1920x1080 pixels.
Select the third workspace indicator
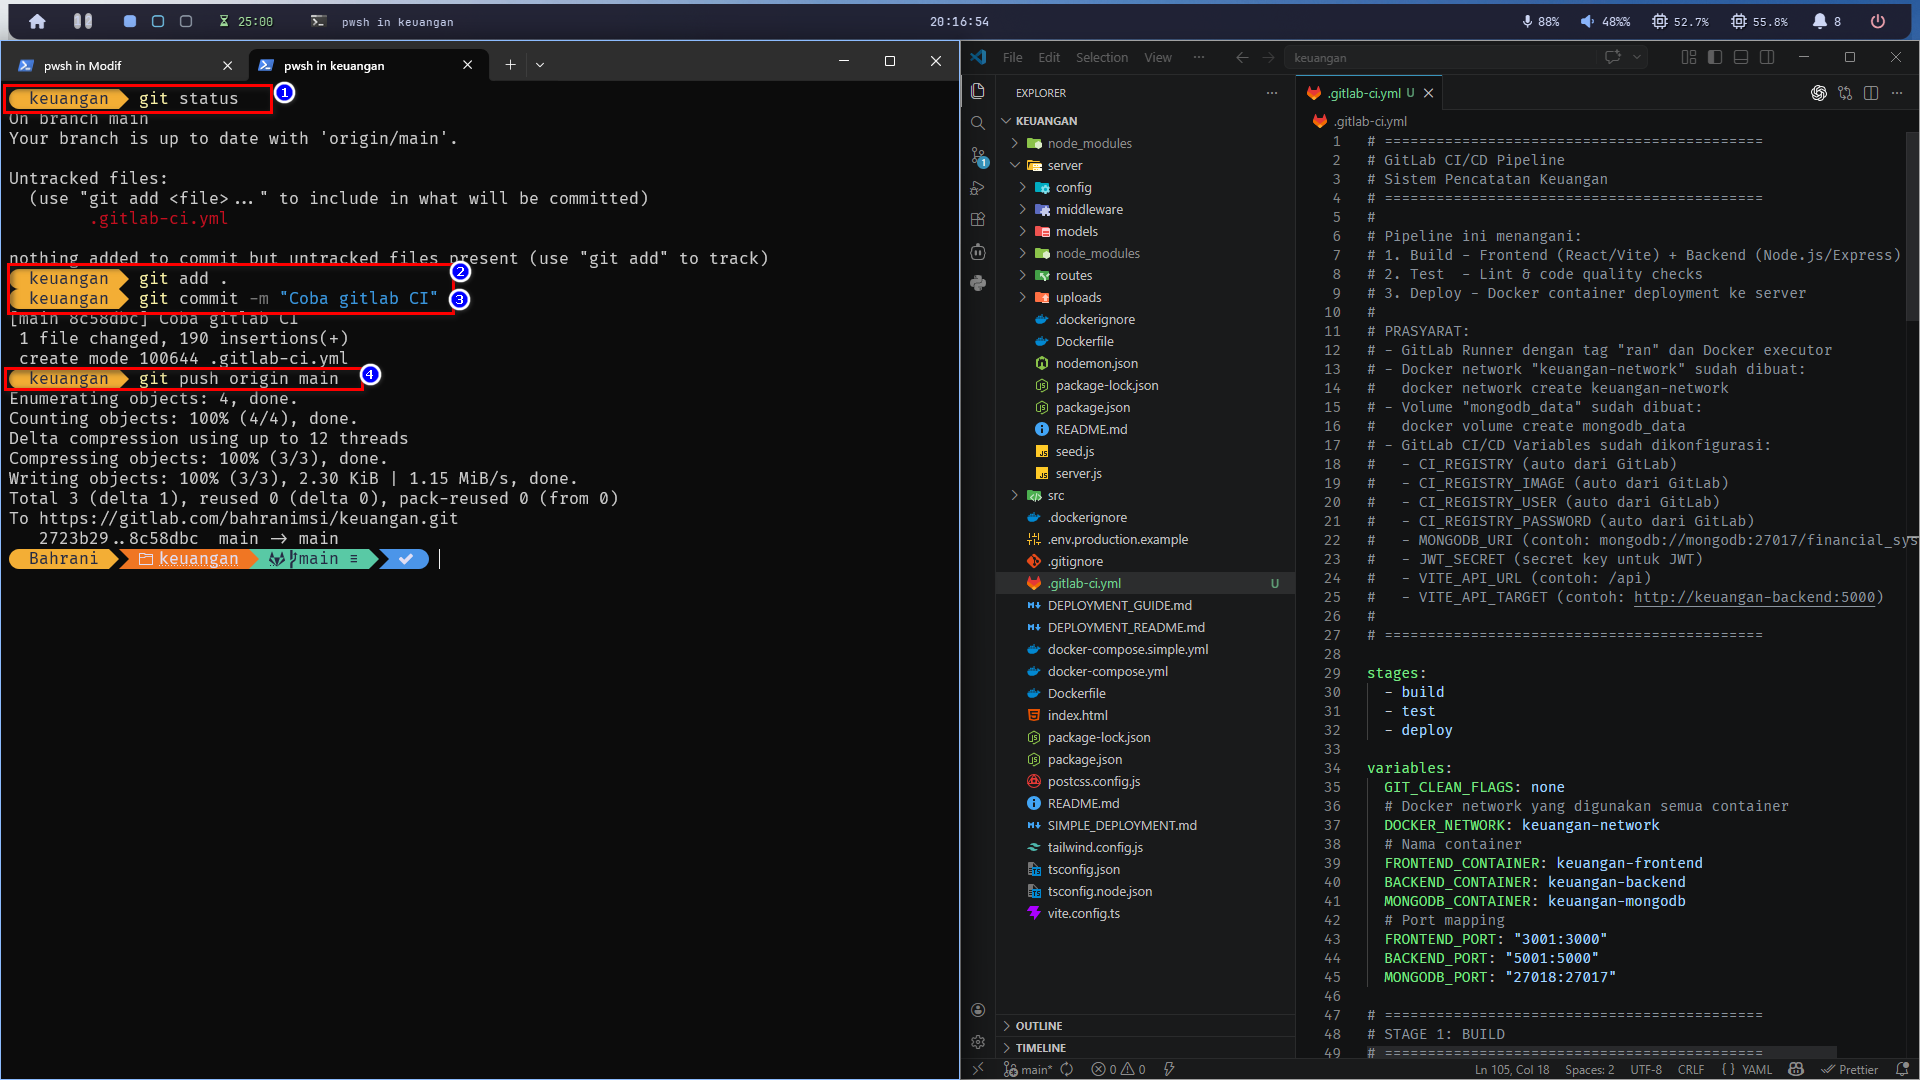186,21
